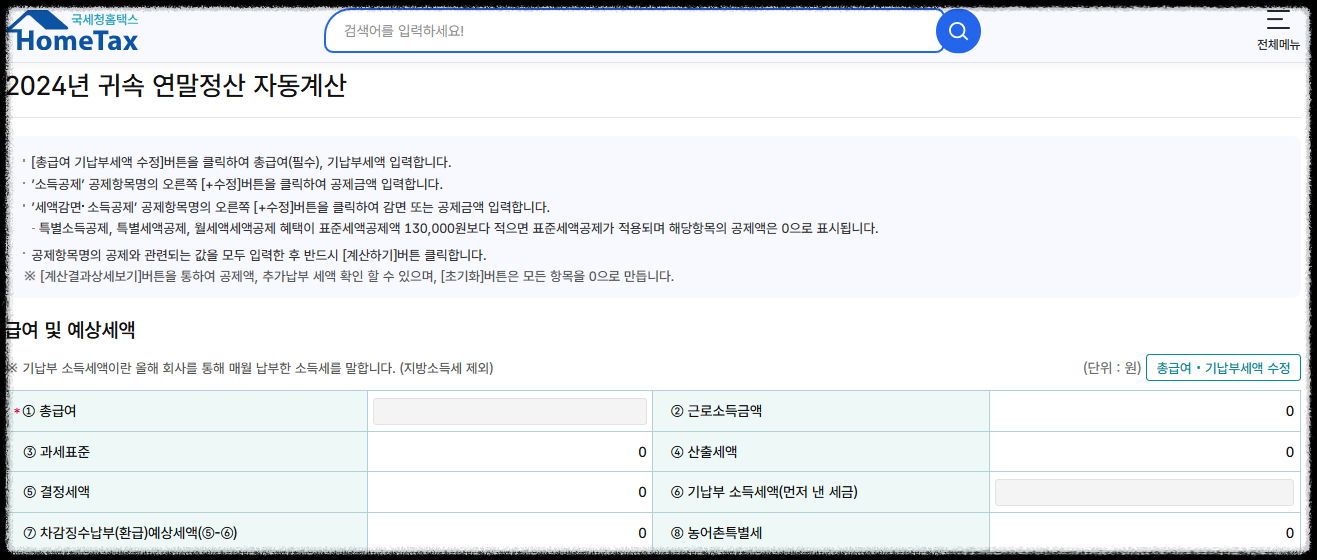
Task: Click the ④ 산출세액 label
Action: [703, 452]
